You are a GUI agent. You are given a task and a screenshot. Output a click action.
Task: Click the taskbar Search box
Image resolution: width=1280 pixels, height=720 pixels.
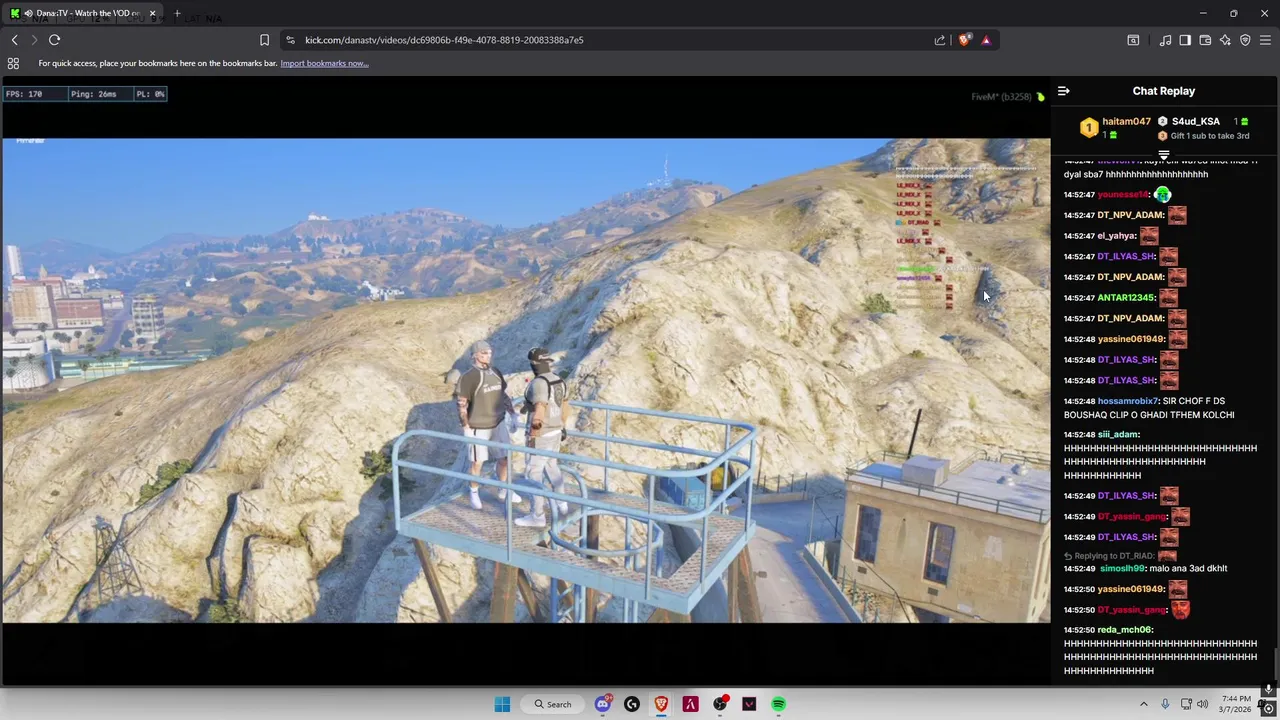[553, 704]
